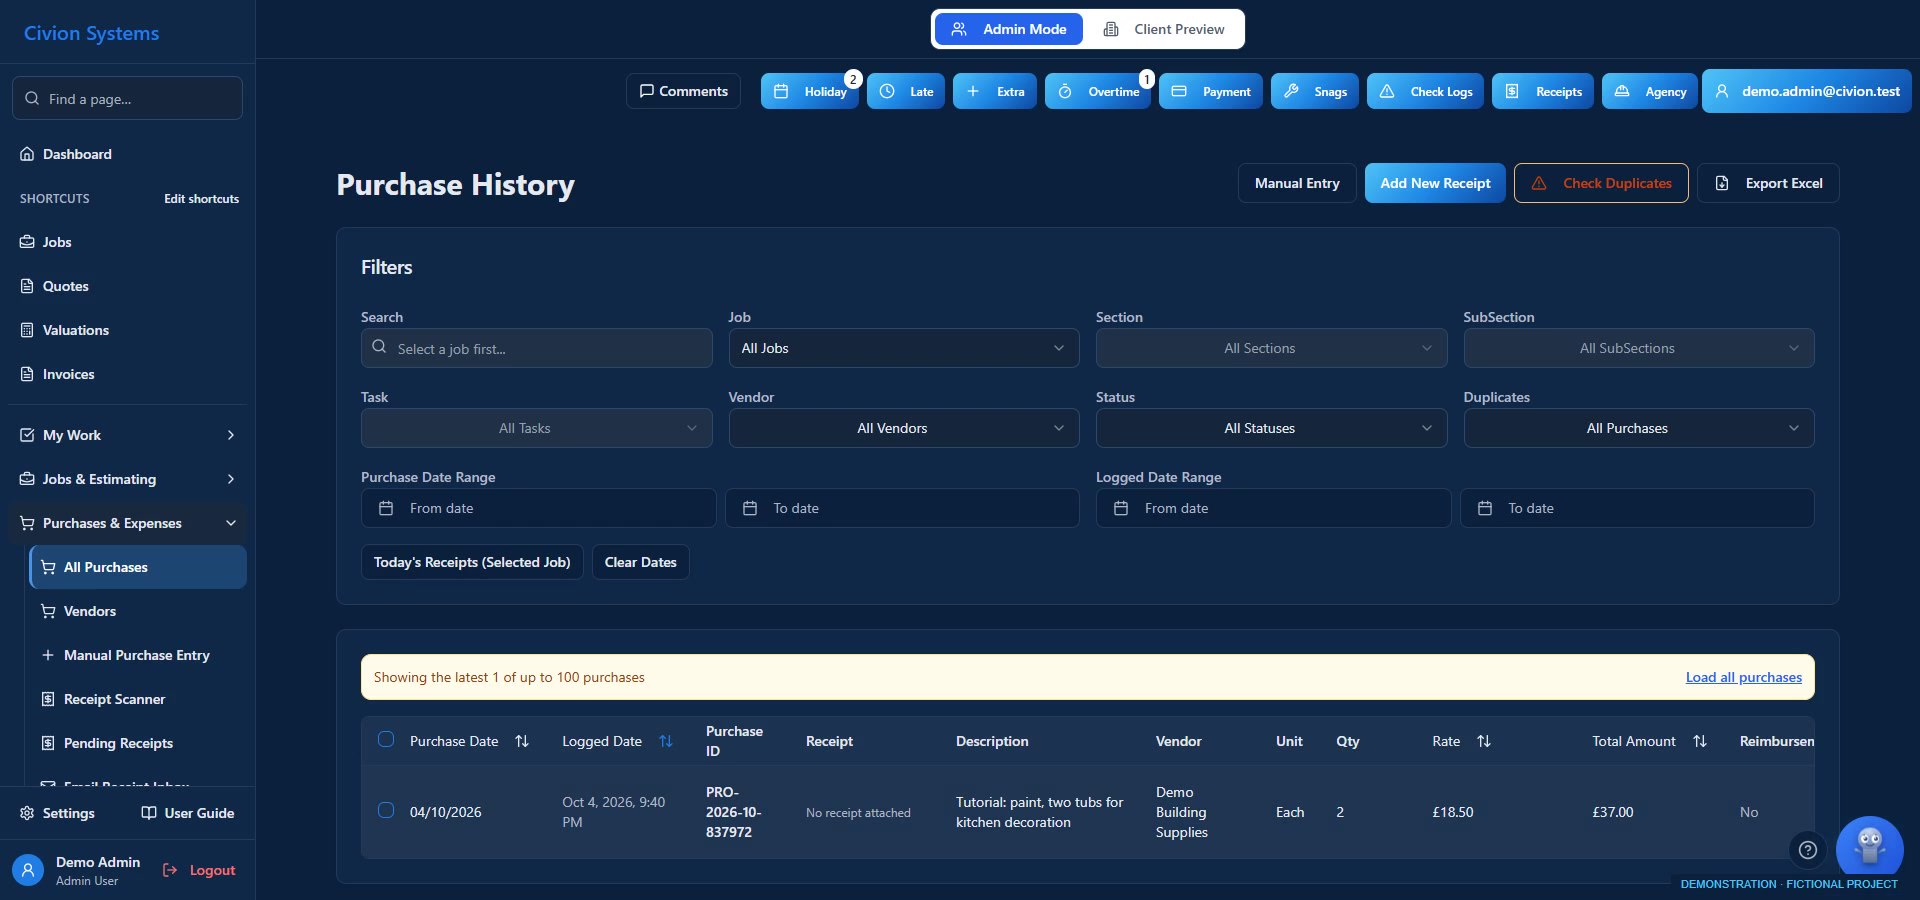Viewport: 1920px width, 900px height.
Task: Click the Find a page search field
Action: pos(127,98)
